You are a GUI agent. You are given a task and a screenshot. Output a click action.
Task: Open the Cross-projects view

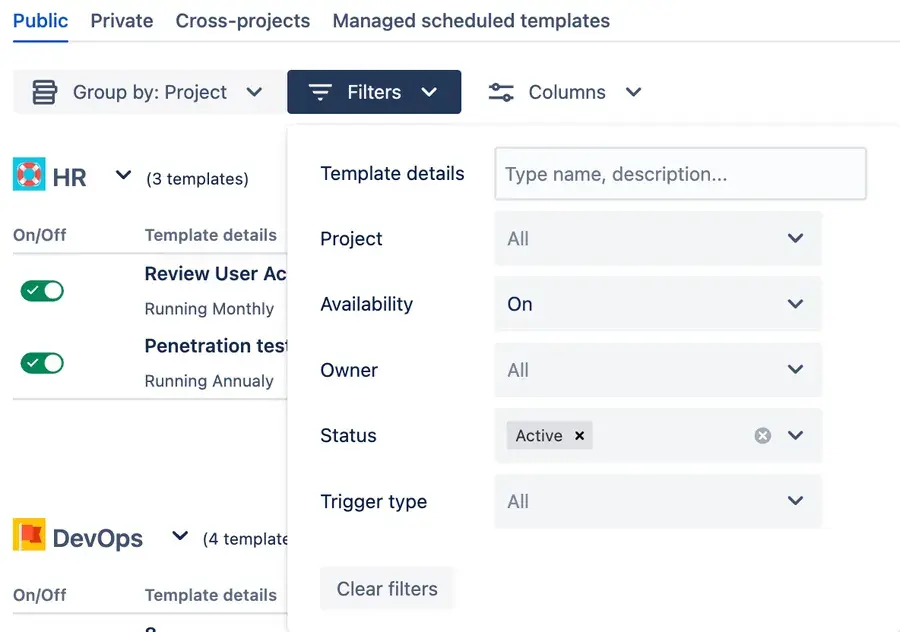[x=242, y=20]
